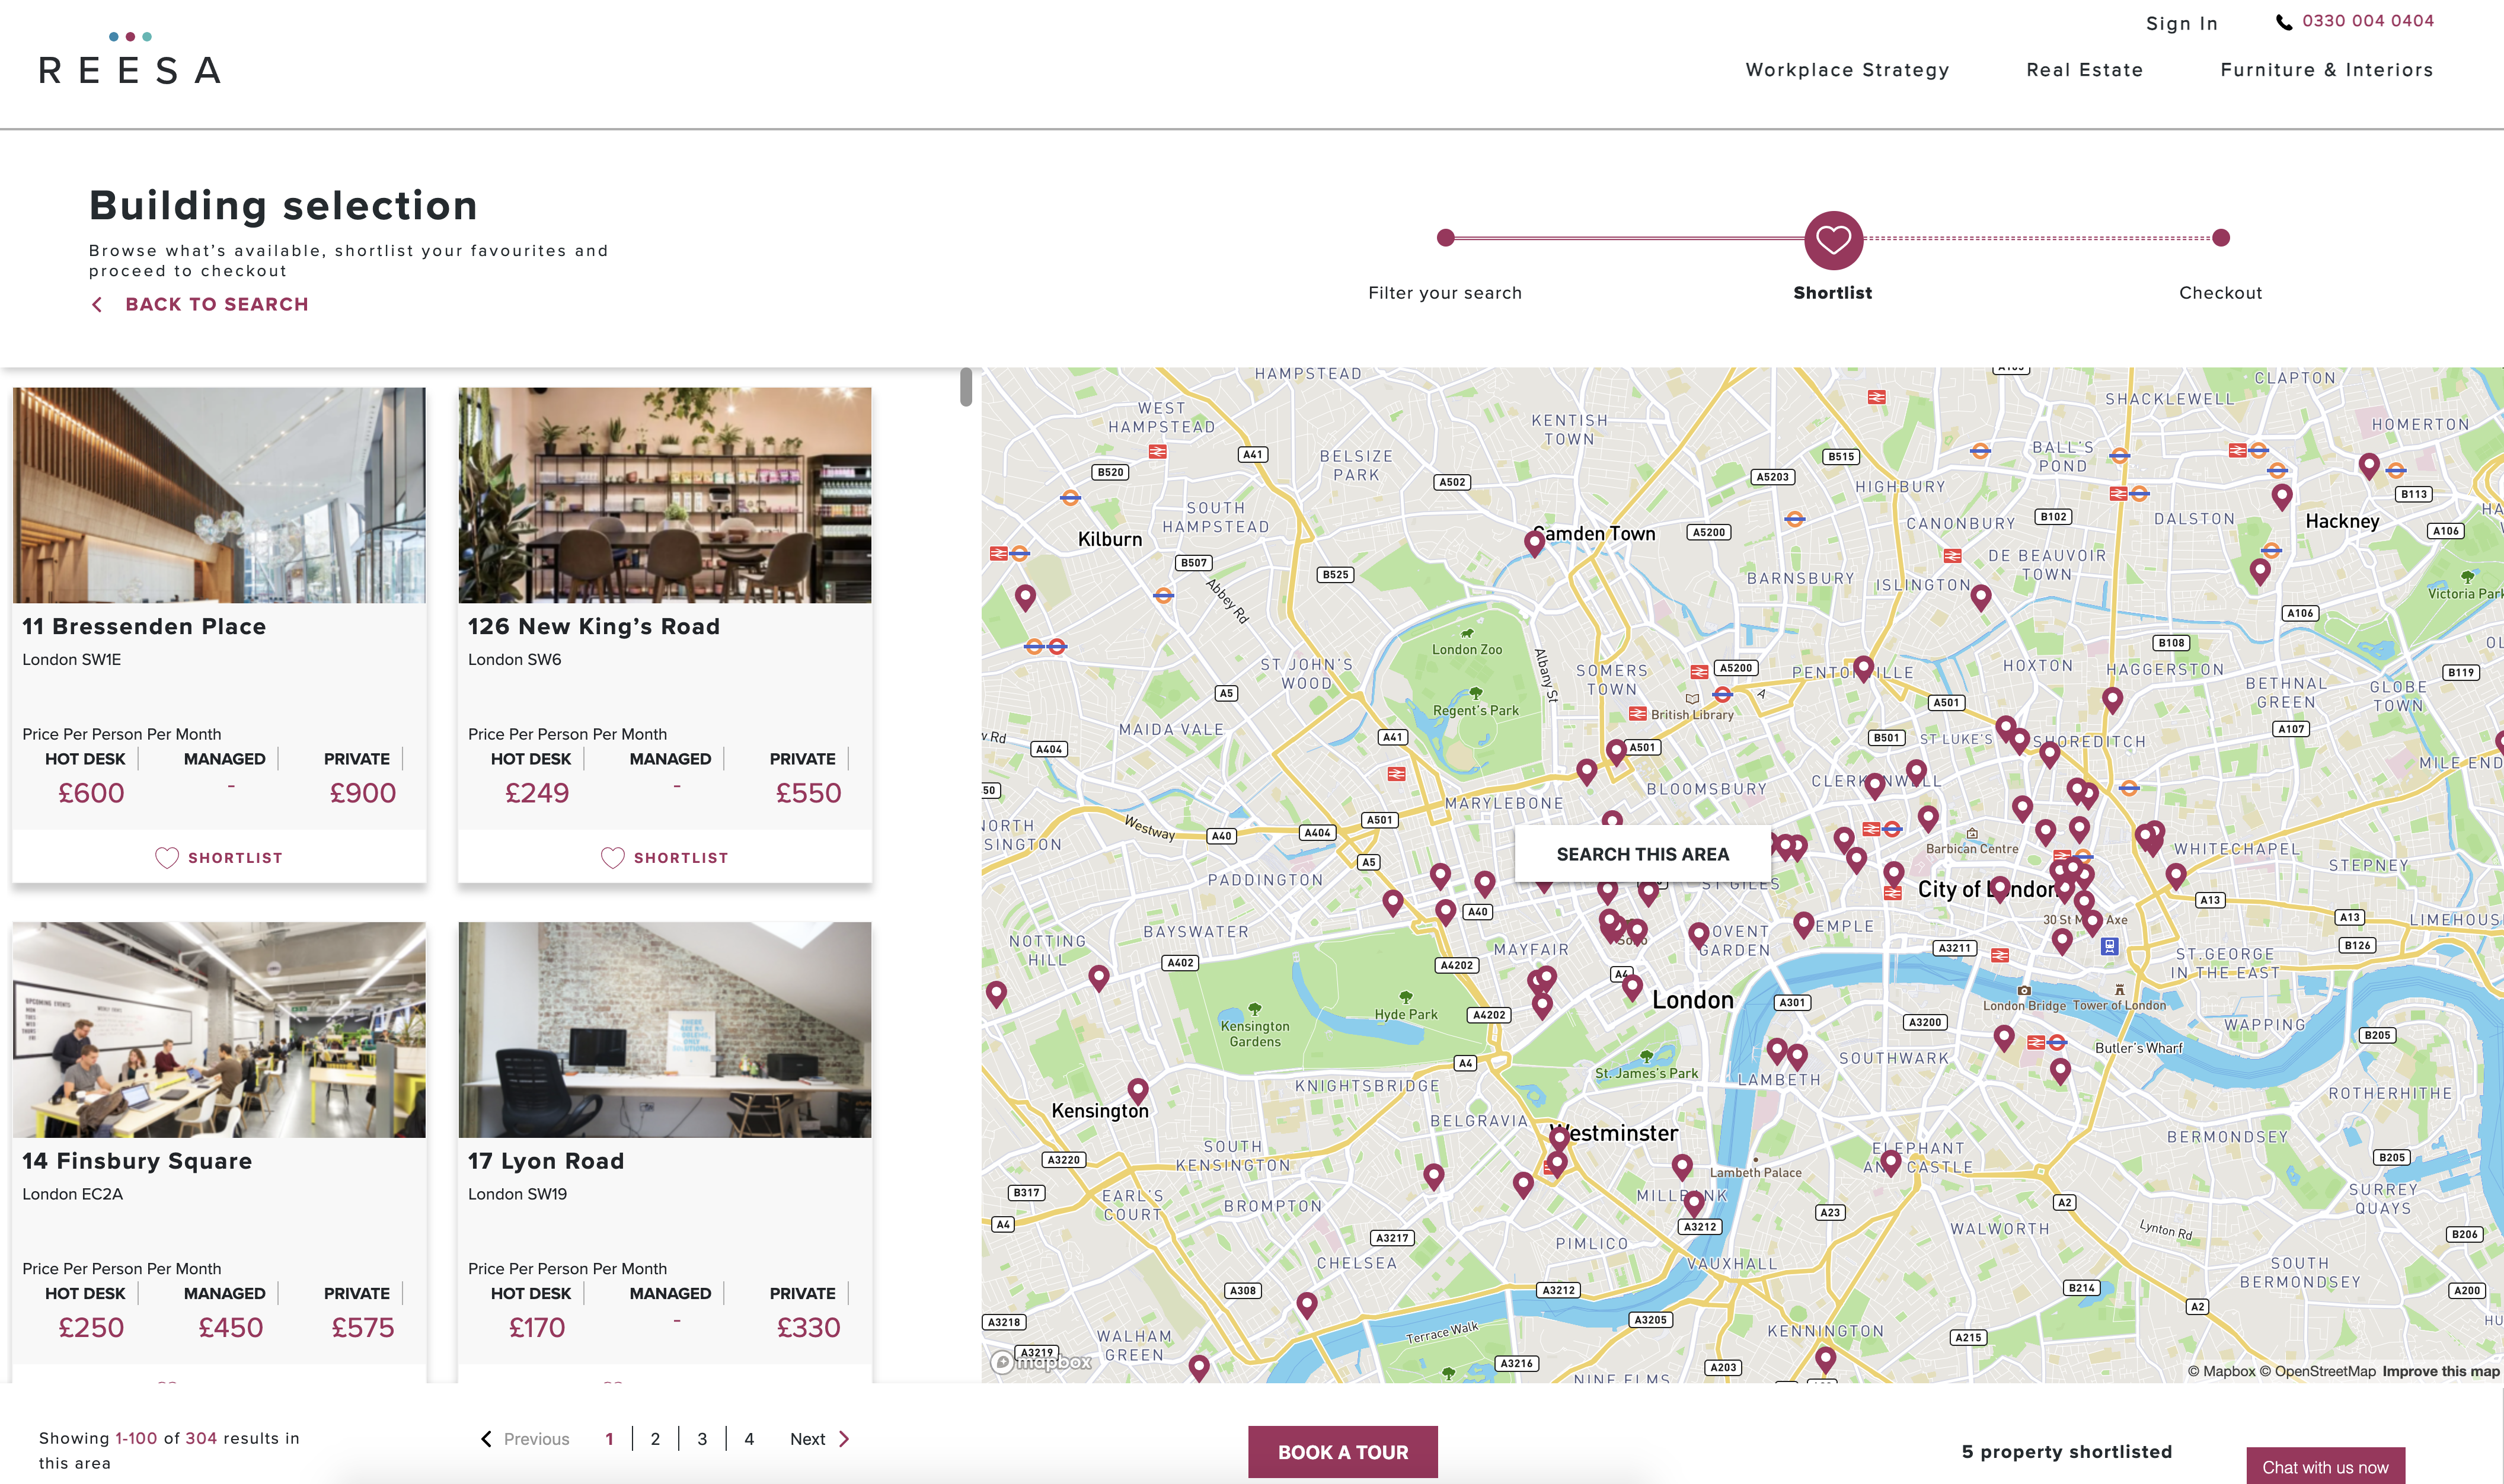Click the Book a Tour button

[x=1342, y=1452]
